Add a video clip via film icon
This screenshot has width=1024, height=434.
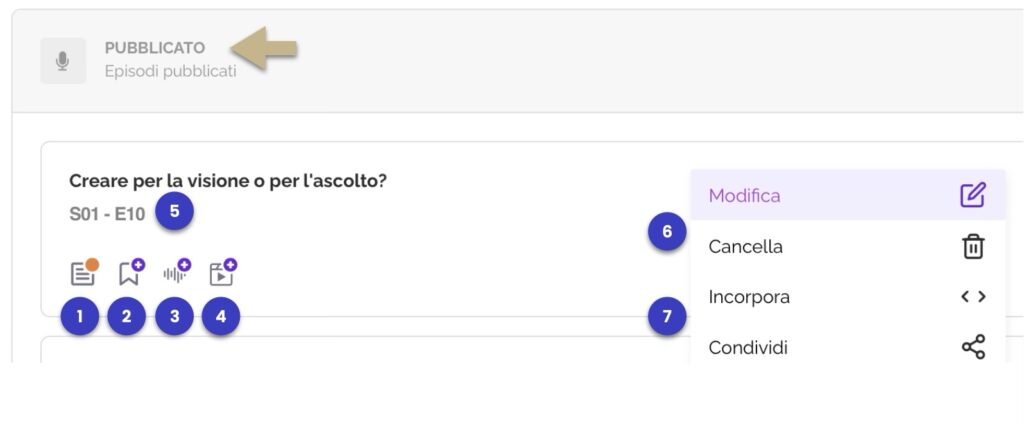point(223,273)
